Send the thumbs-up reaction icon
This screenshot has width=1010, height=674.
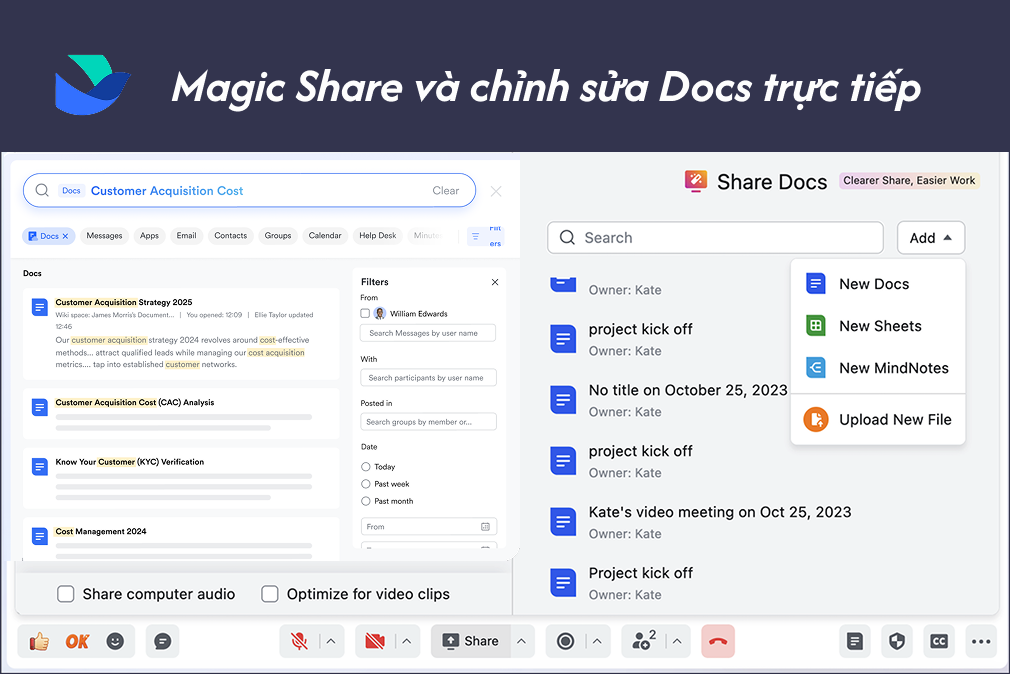pyautogui.click(x=39, y=641)
